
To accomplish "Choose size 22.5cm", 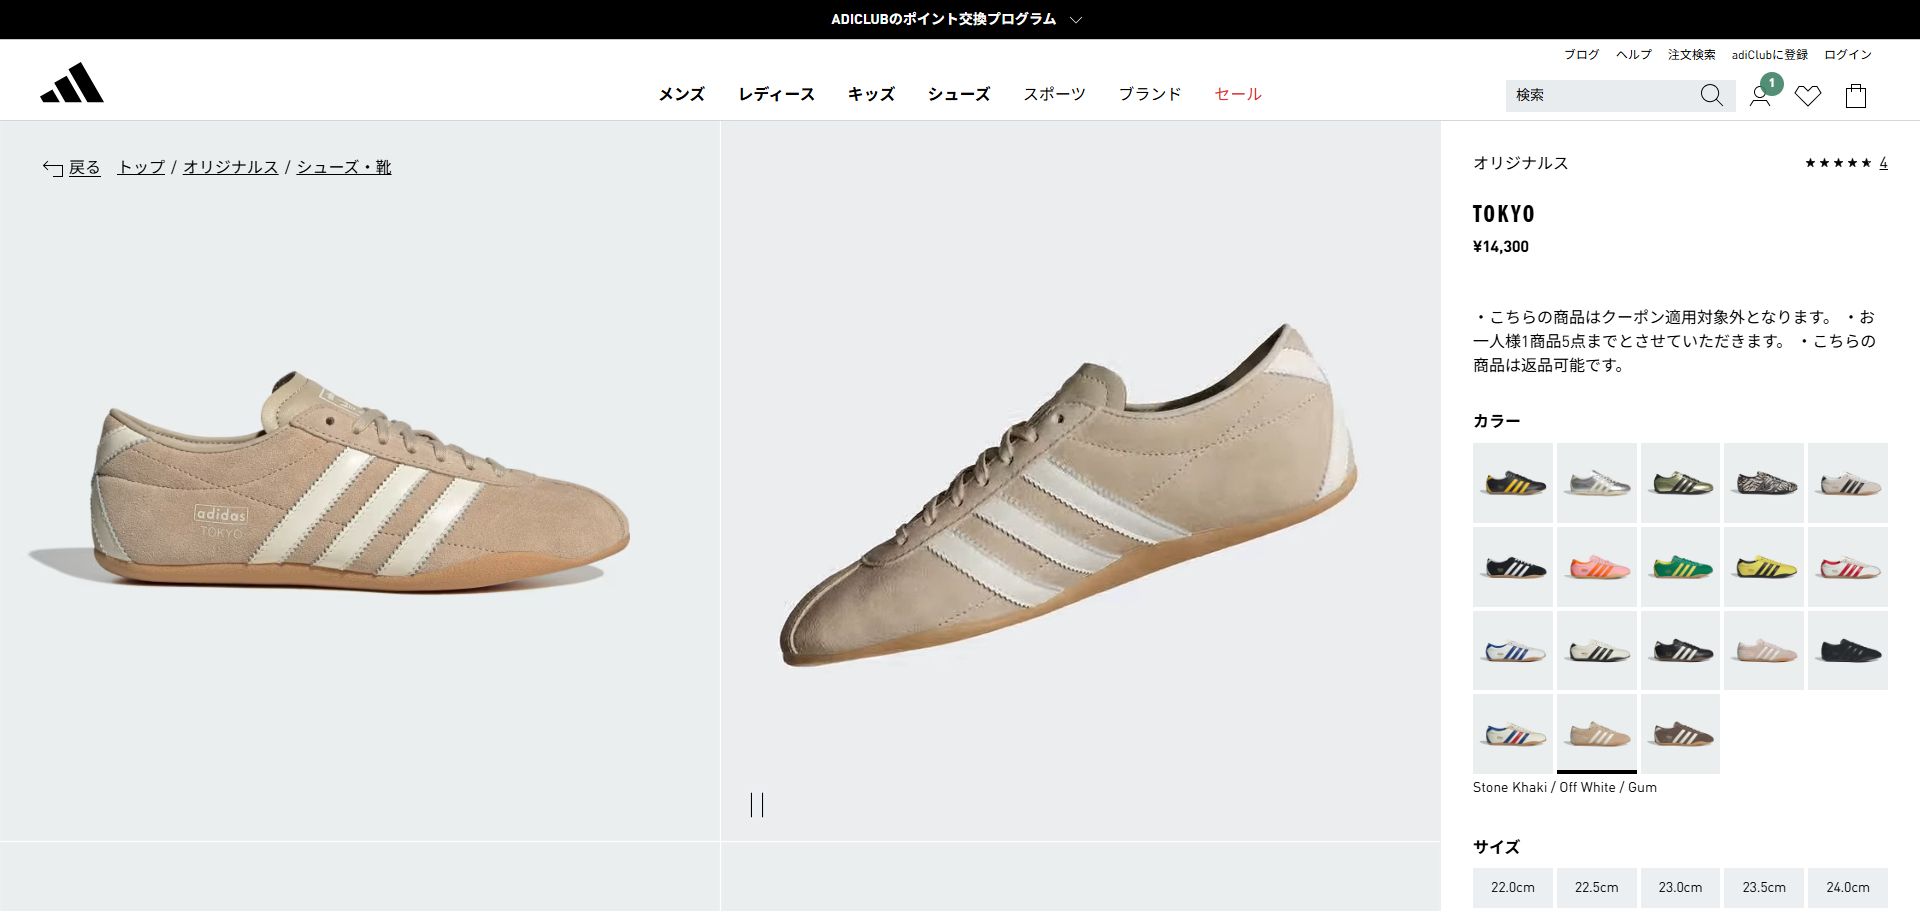I will [x=1597, y=887].
